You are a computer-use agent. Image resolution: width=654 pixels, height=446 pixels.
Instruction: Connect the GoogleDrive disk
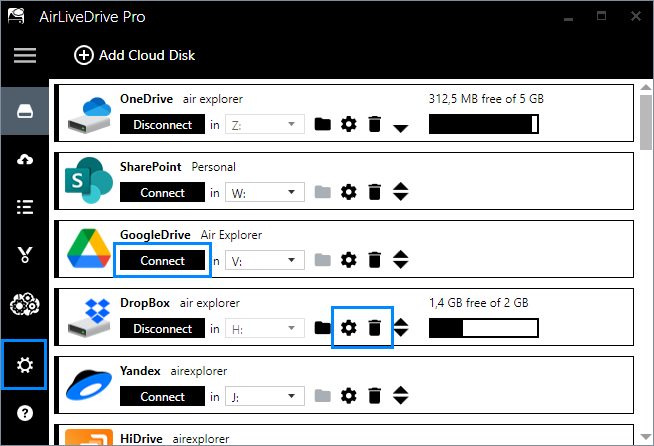[x=162, y=260]
